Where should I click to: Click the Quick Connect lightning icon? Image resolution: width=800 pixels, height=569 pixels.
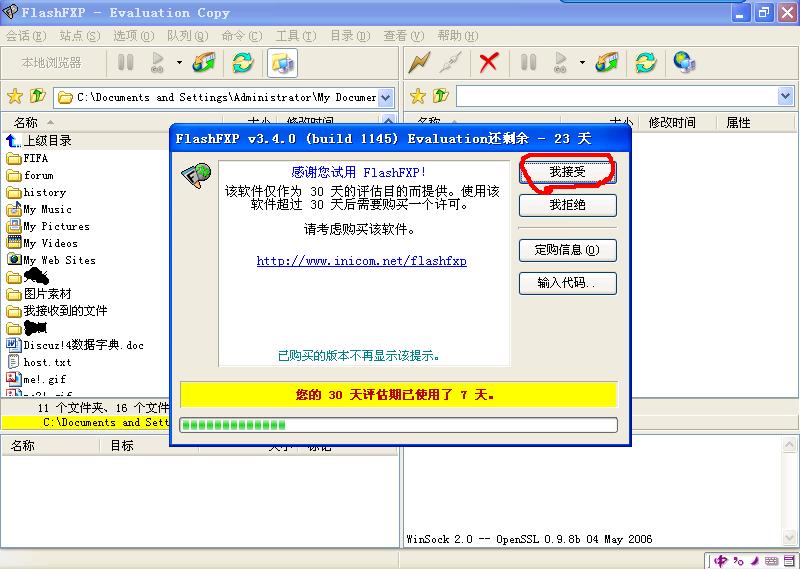420,62
